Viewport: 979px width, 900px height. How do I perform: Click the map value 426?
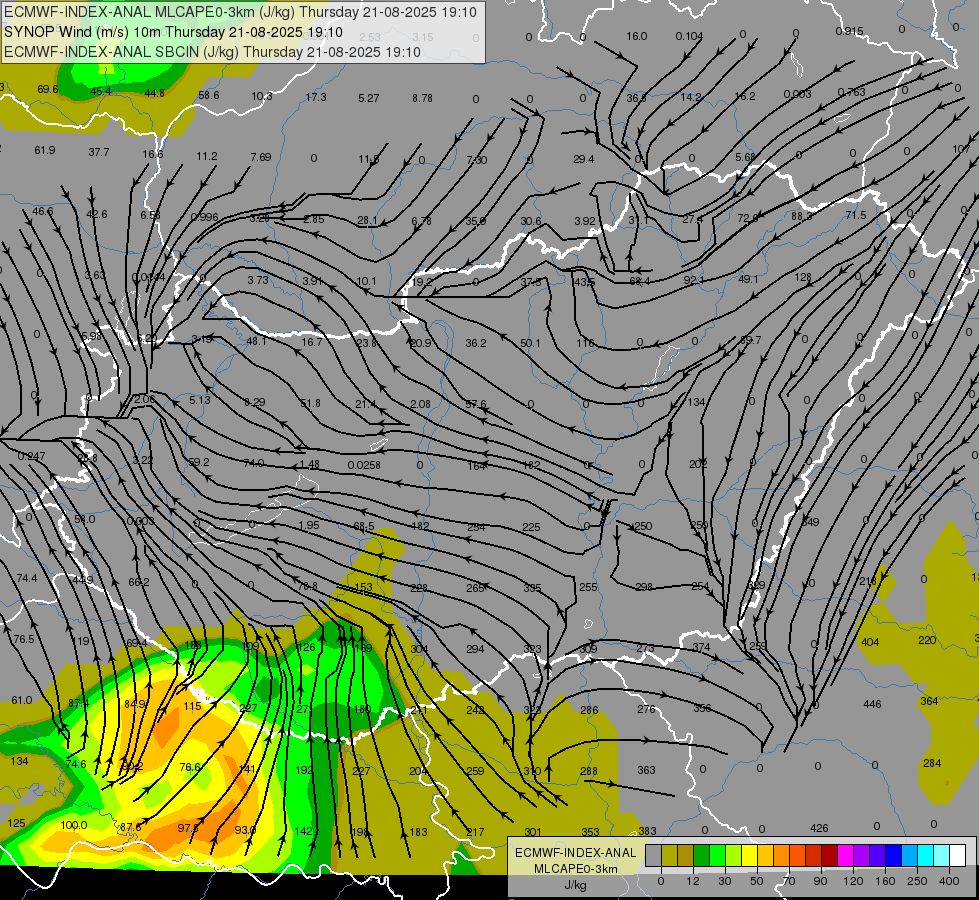(x=819, y=828)
